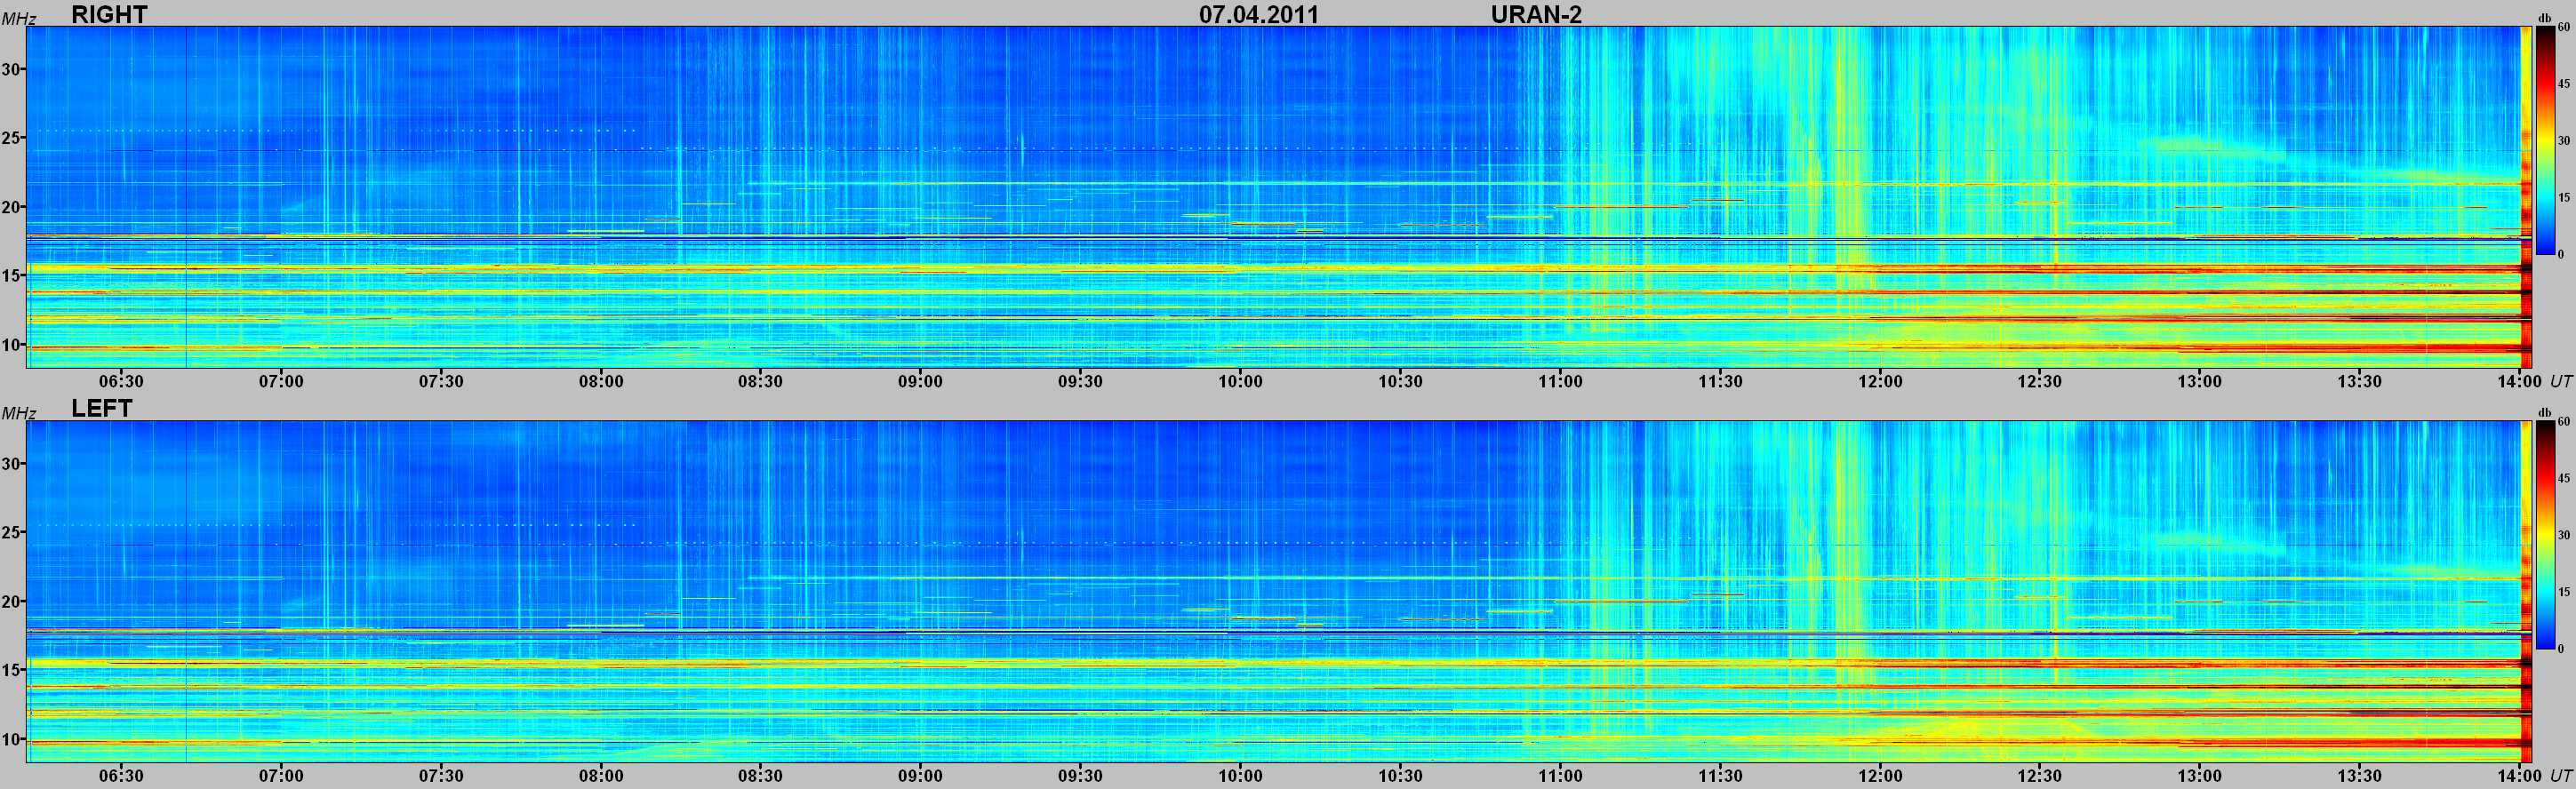Click the 10:30 tick on RIGHT panel time axis

(x=1400, y=381)
